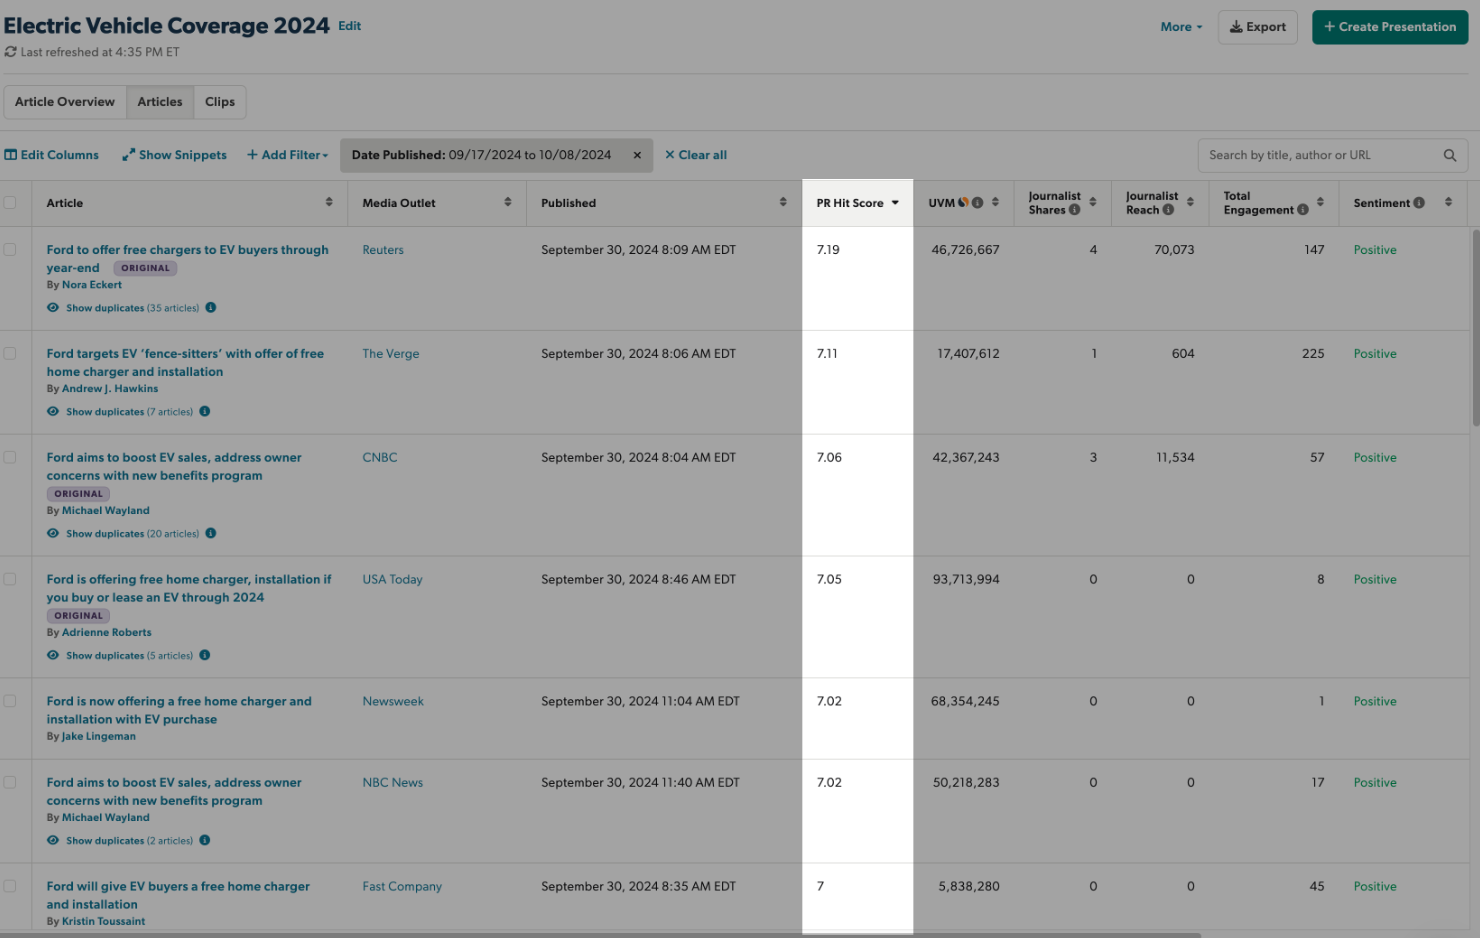This screenshot has width=1480, height=938.
Task: Open the Article Overview tab
Action: tap(64, 101)
